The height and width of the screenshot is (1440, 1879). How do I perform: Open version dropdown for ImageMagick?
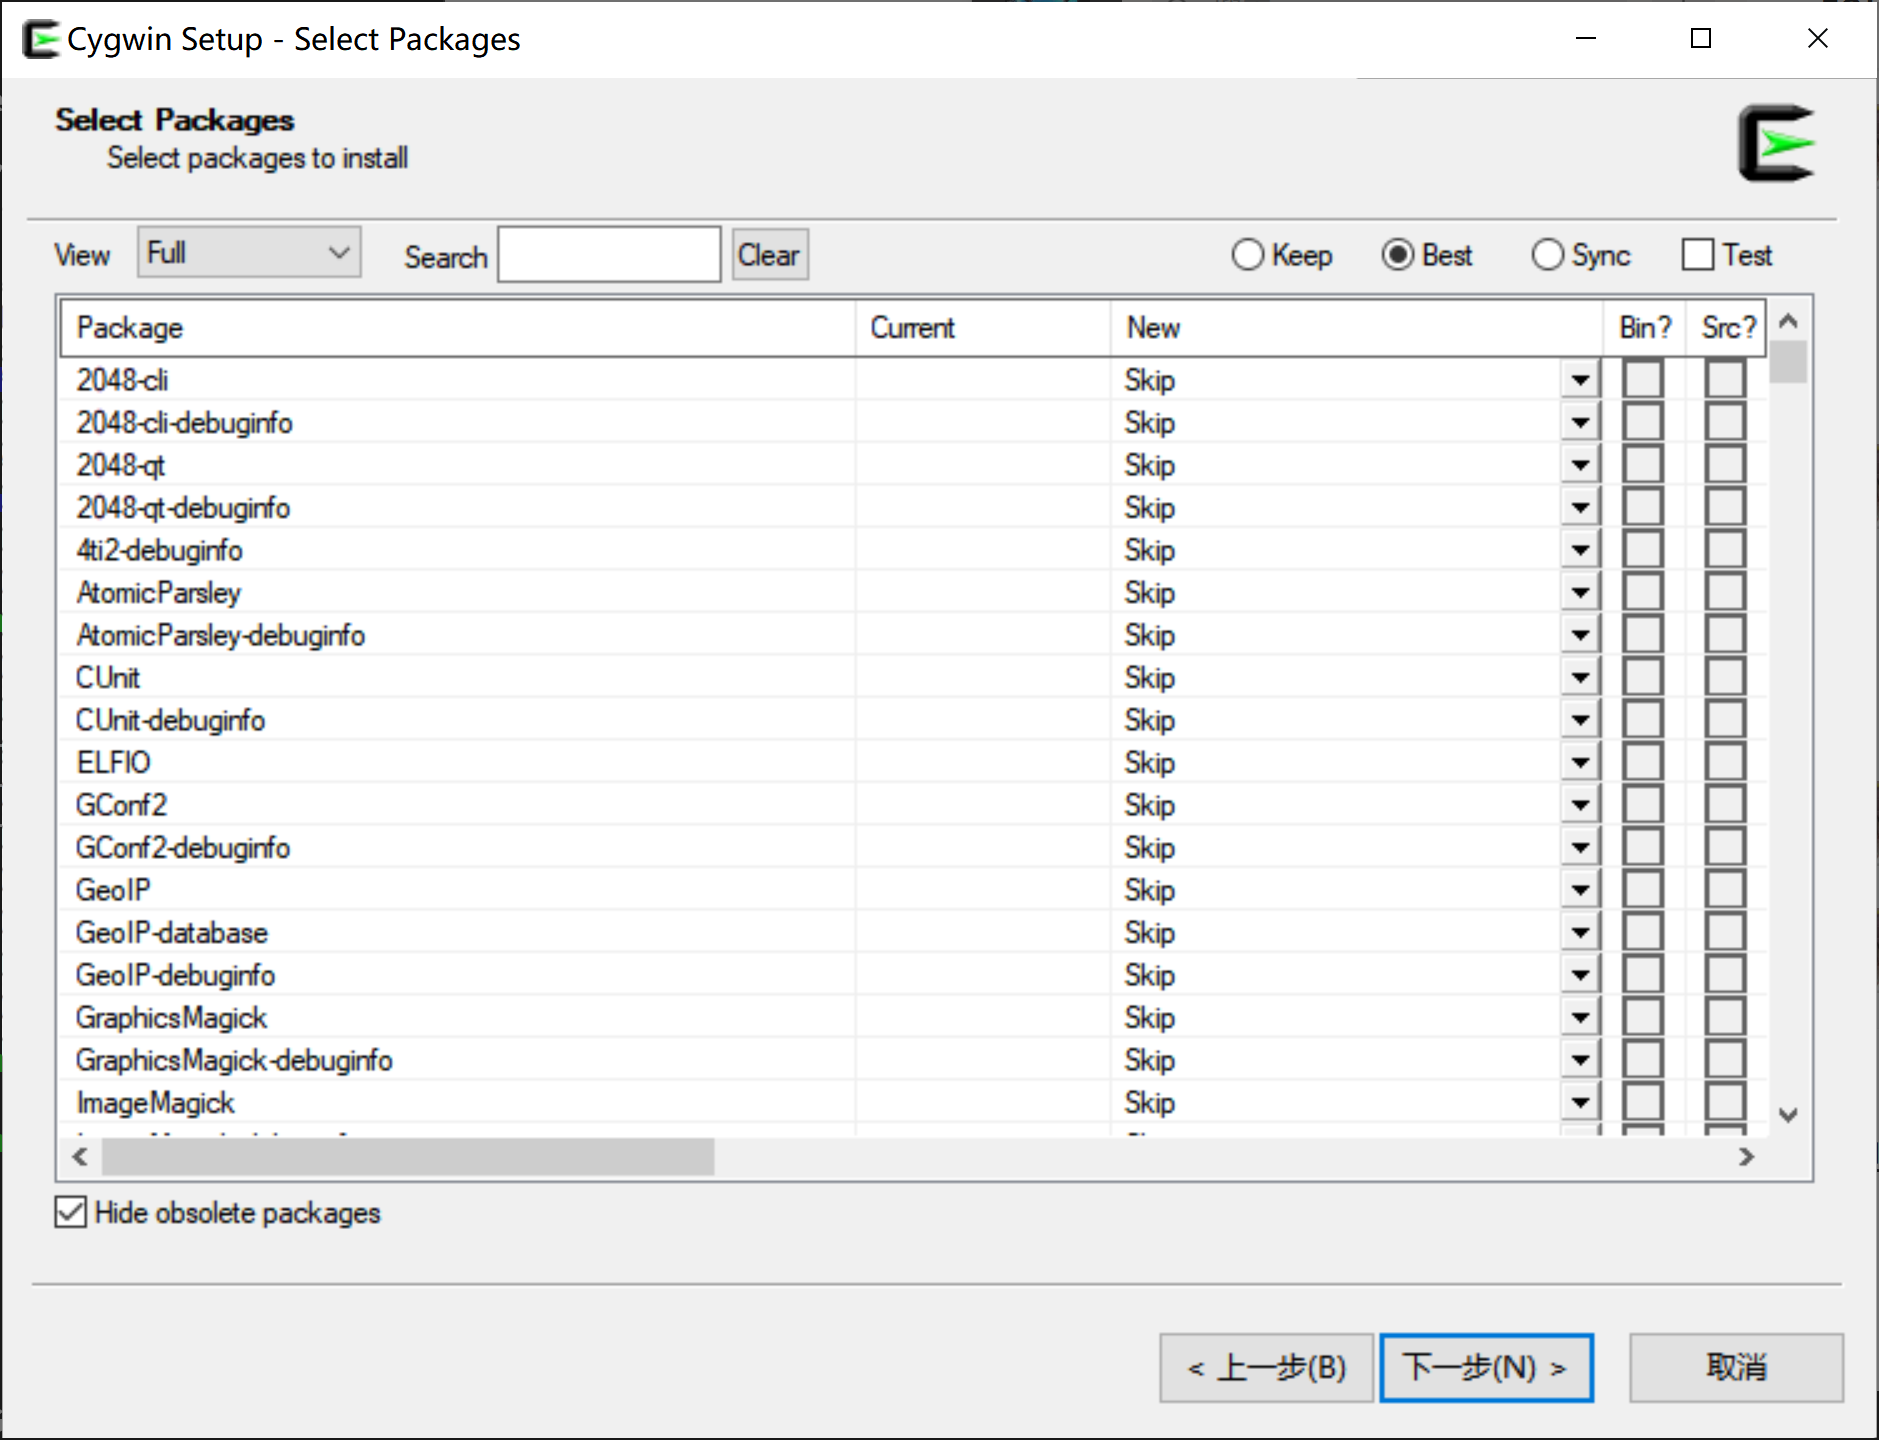click(1580, 1103)
